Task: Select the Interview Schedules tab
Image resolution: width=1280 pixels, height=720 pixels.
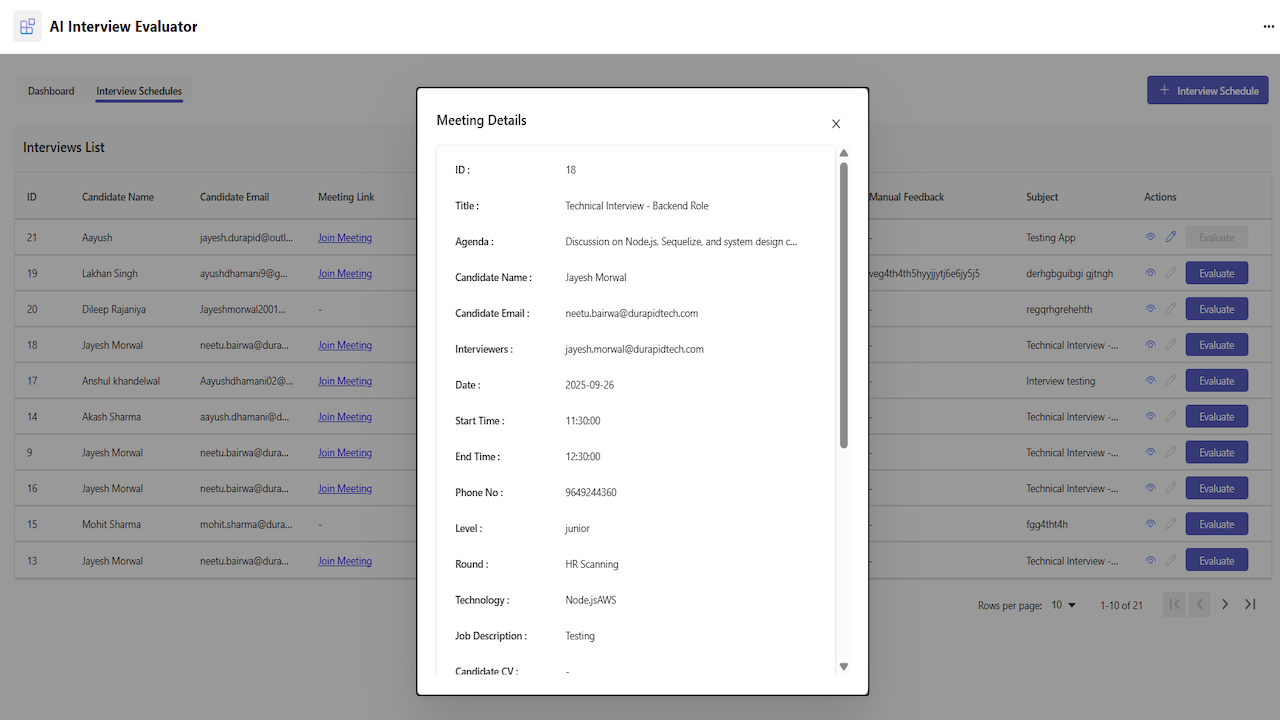Action: [x=139, y=91]
